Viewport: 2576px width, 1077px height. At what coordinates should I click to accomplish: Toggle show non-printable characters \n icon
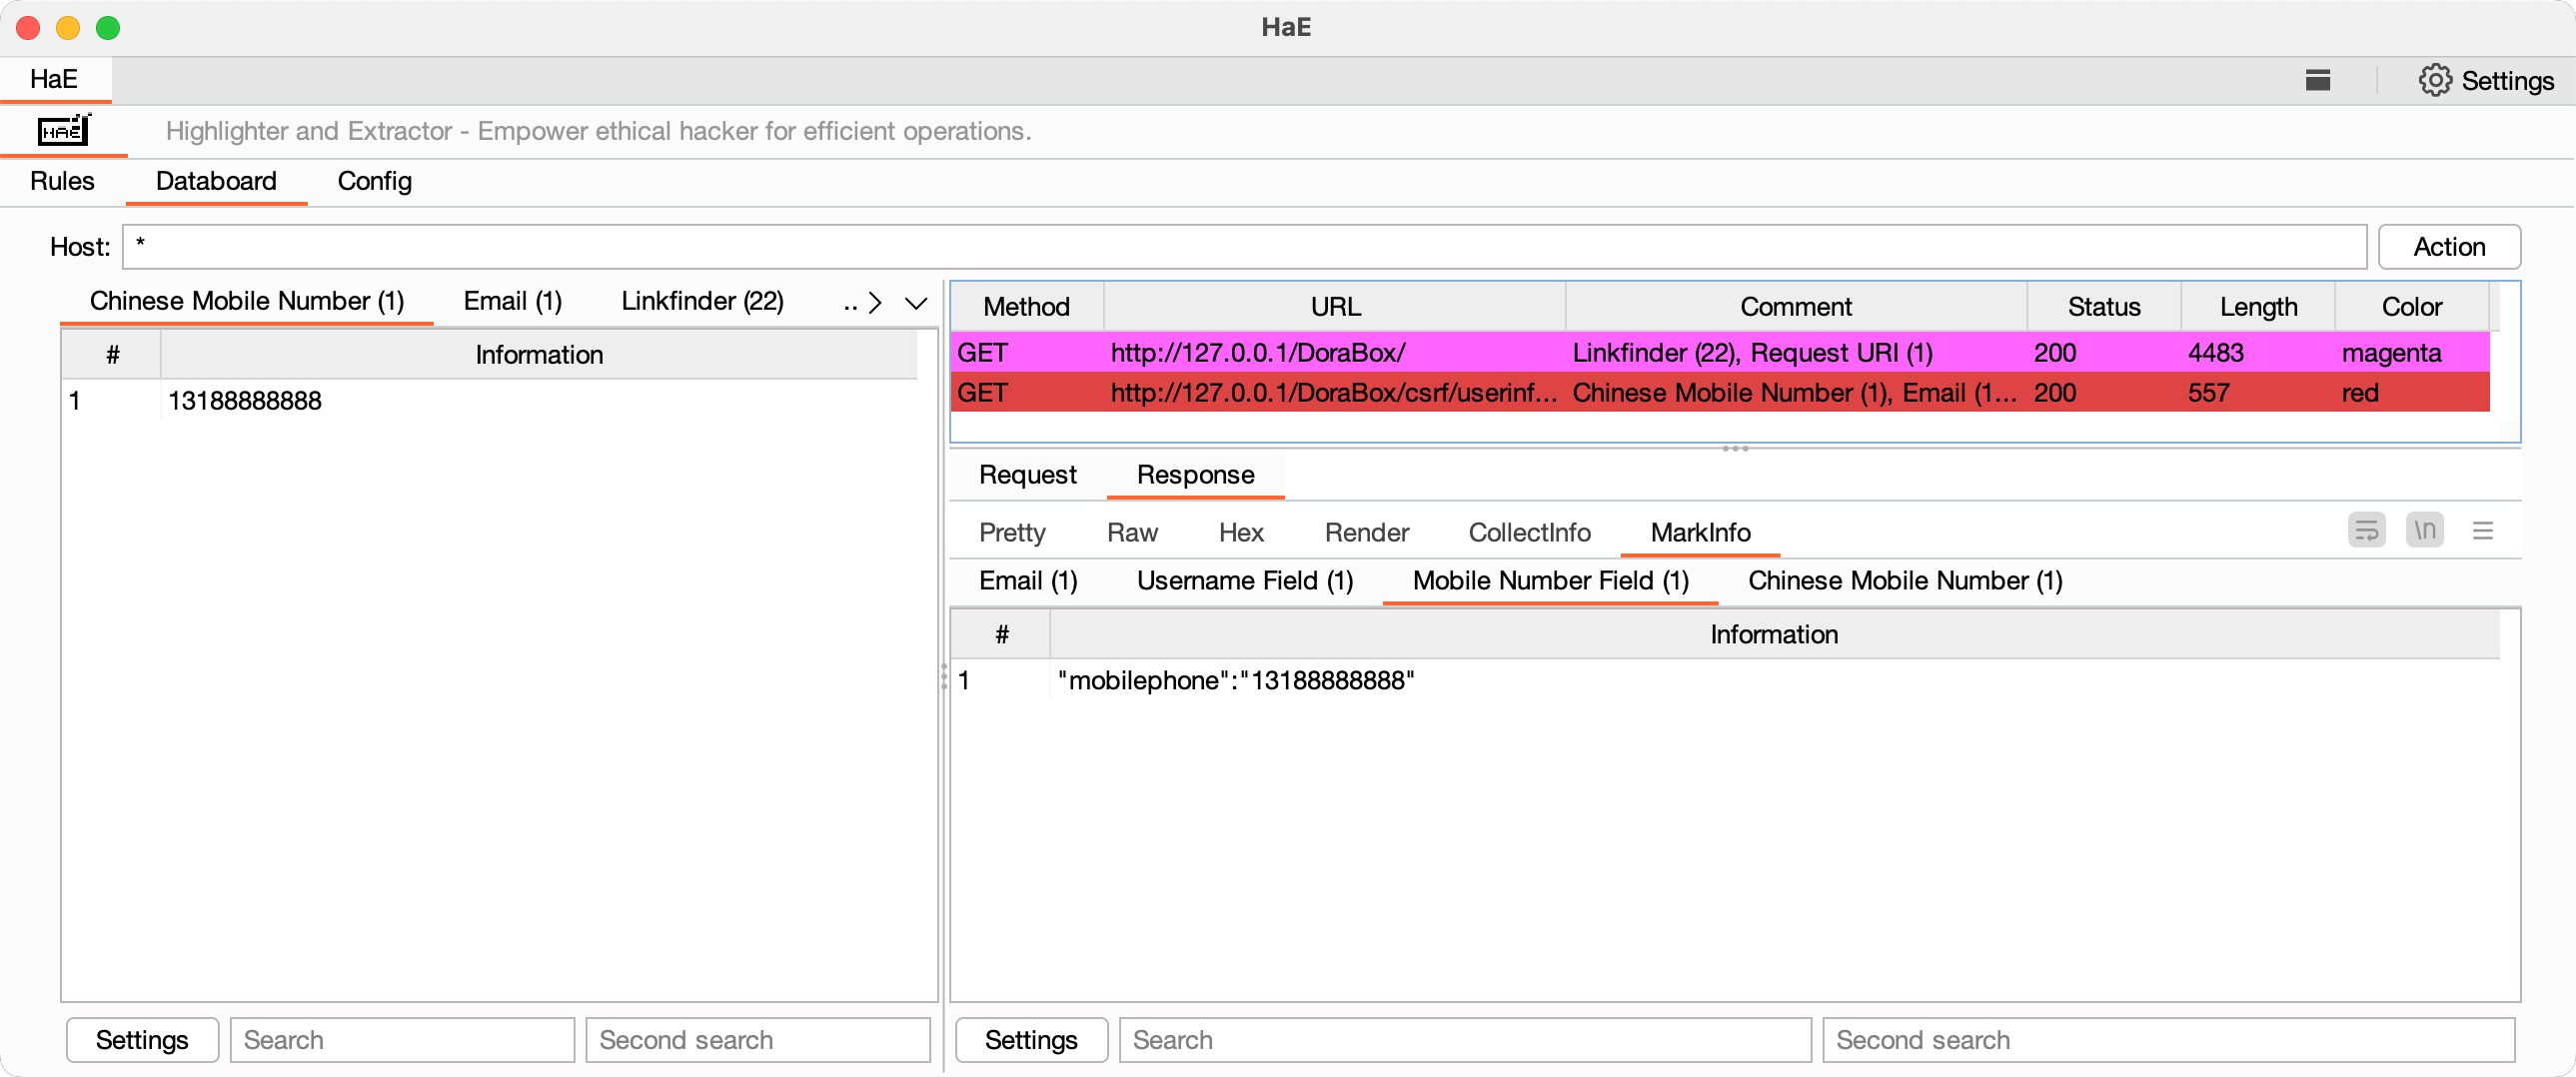(2424, 530)
